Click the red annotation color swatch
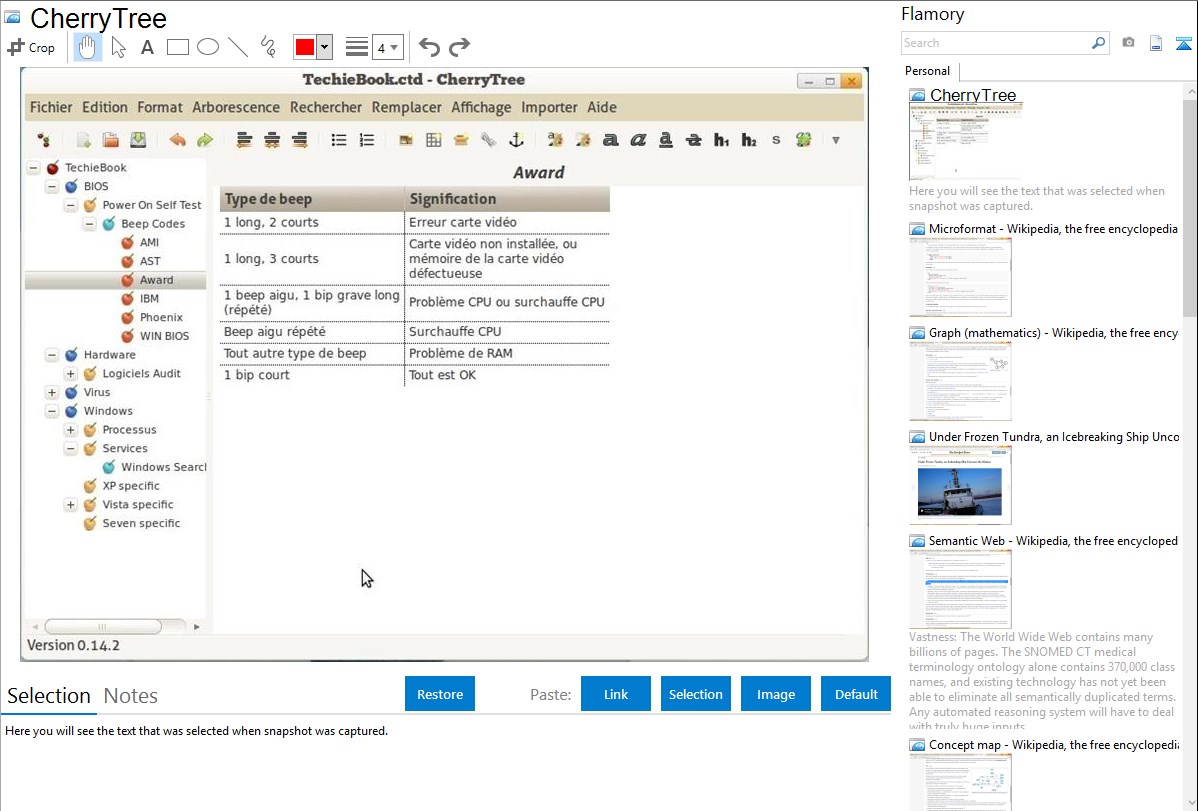Viewport: 1198px width, 811px height. [x=305, y=47]
